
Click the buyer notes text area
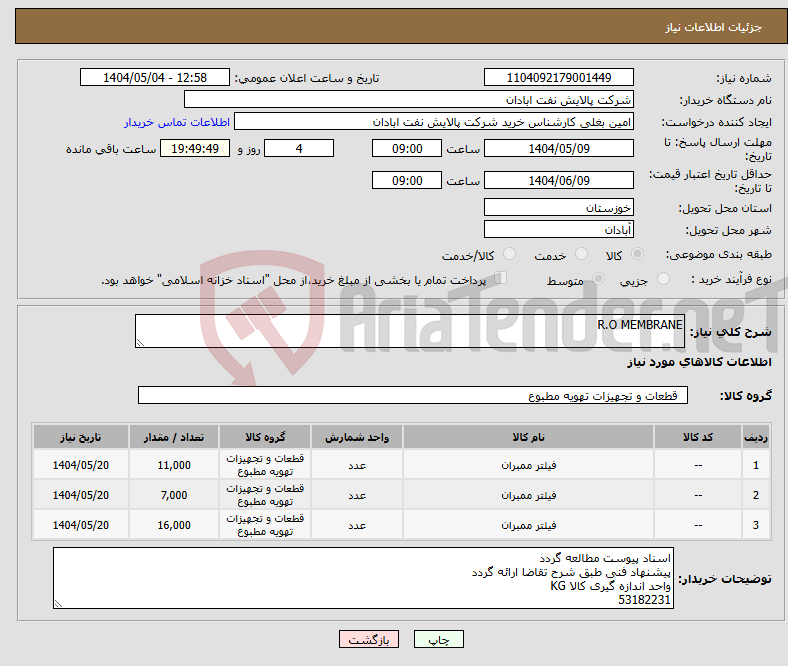point(363,578)
